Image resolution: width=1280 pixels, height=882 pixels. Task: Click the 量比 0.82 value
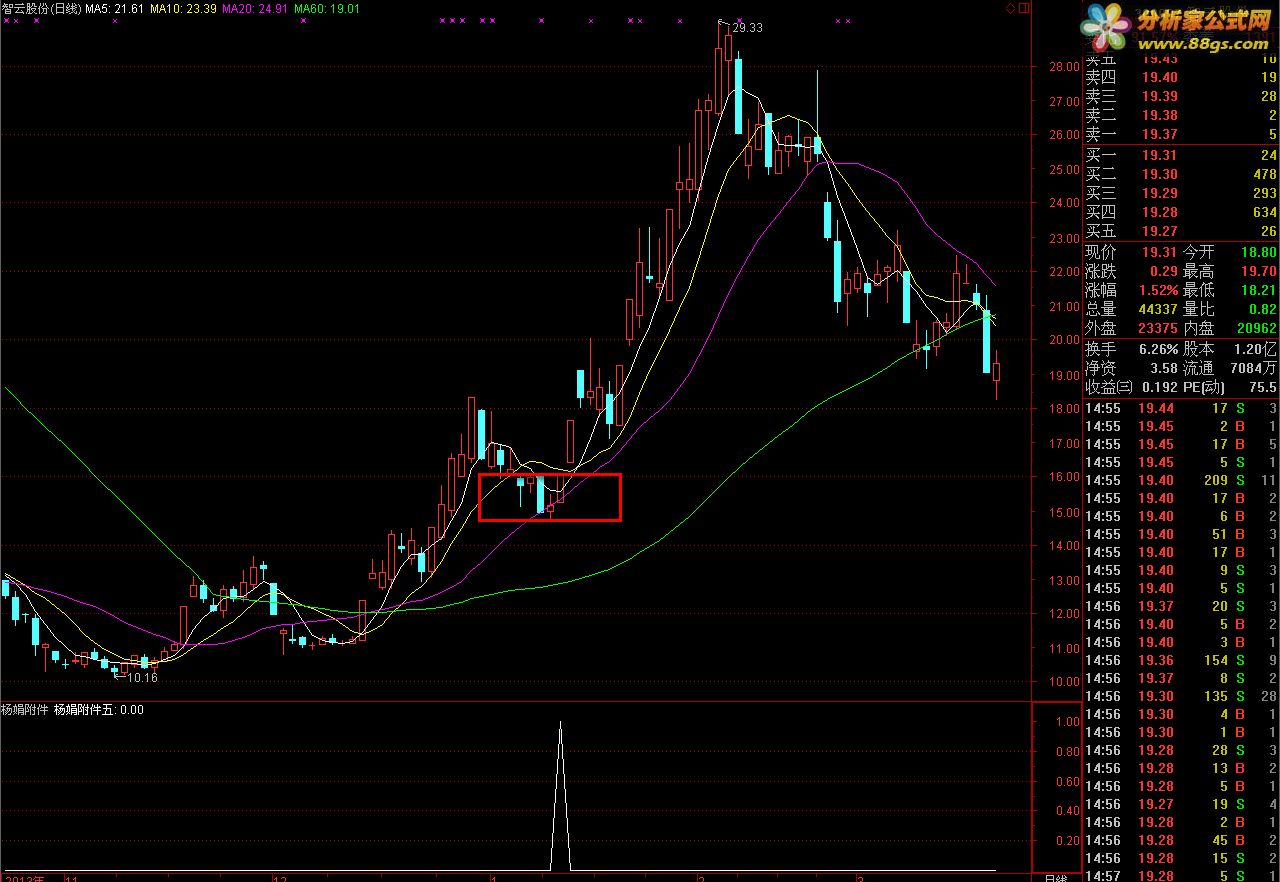click(x=1262, y=309)
